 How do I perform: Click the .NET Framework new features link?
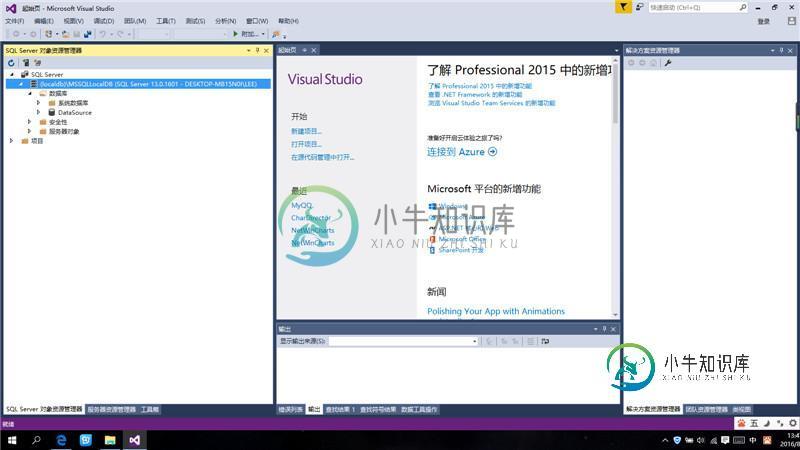pyautogui.click(x=475, y=94)
